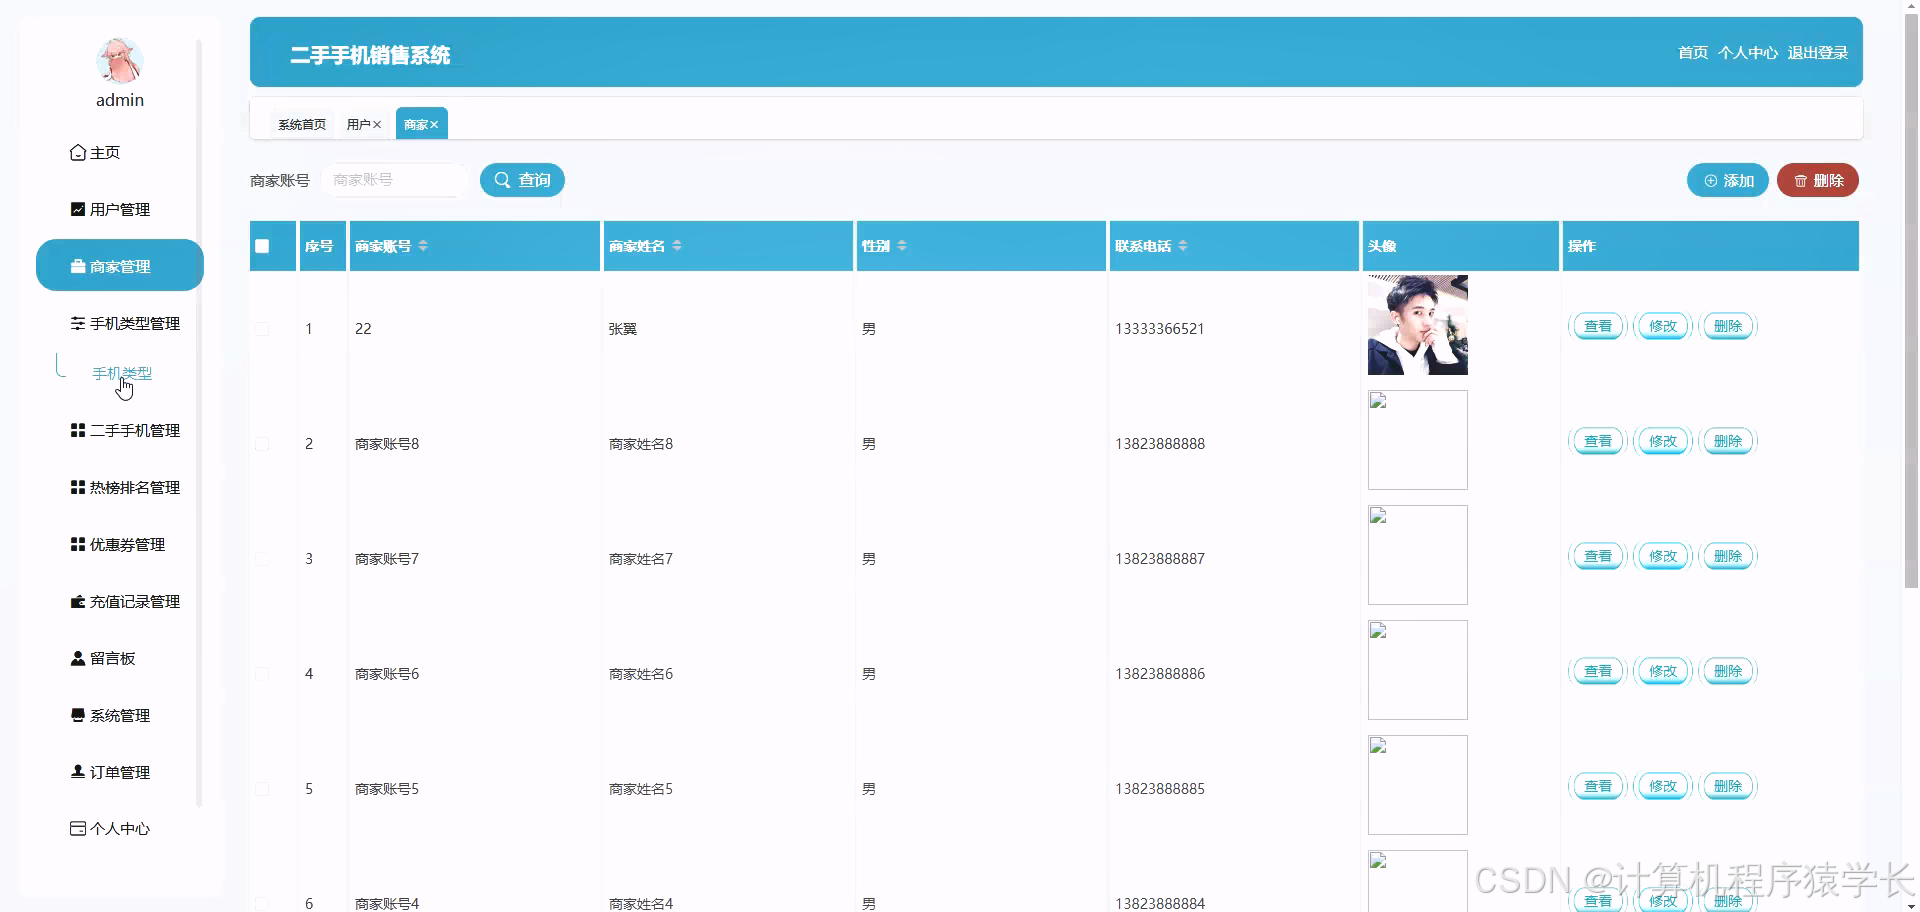Image resolution: width=1920 pixels, height=912 pixels.
Task: Switch to the 用户 tab
Action: tap(358, 125)
